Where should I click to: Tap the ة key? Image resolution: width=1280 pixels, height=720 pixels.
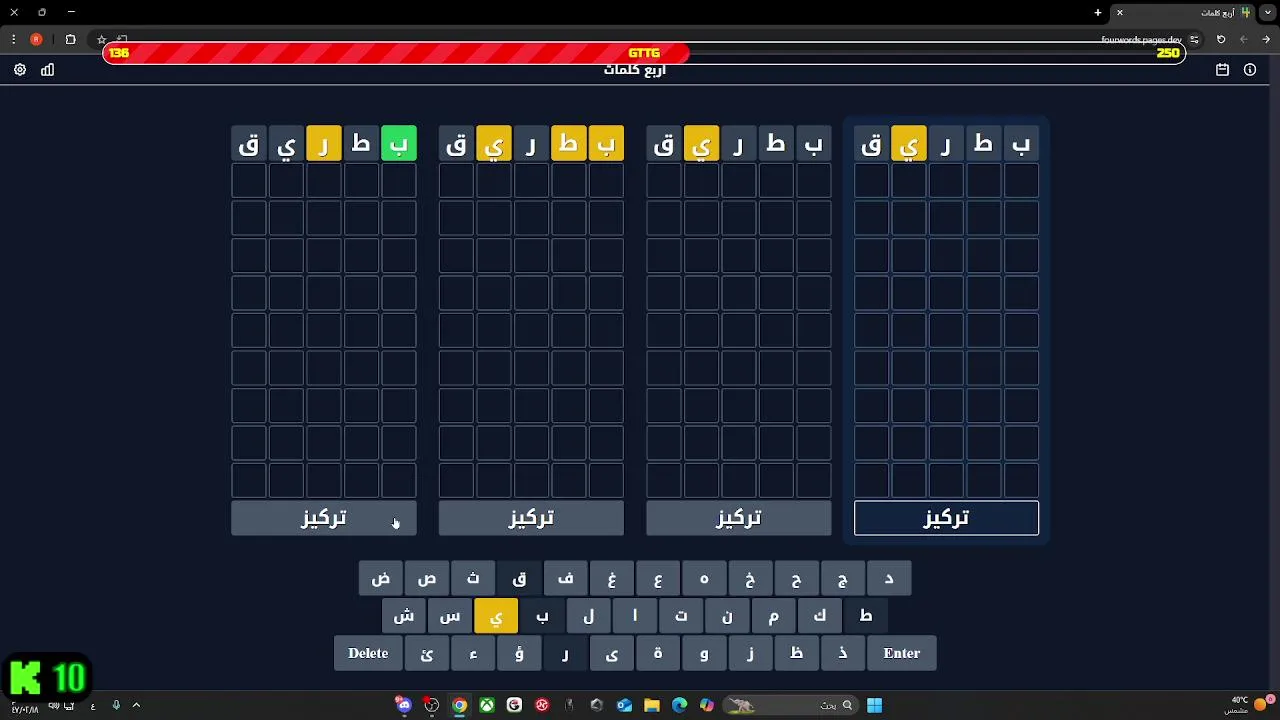(x=658, y=653)
